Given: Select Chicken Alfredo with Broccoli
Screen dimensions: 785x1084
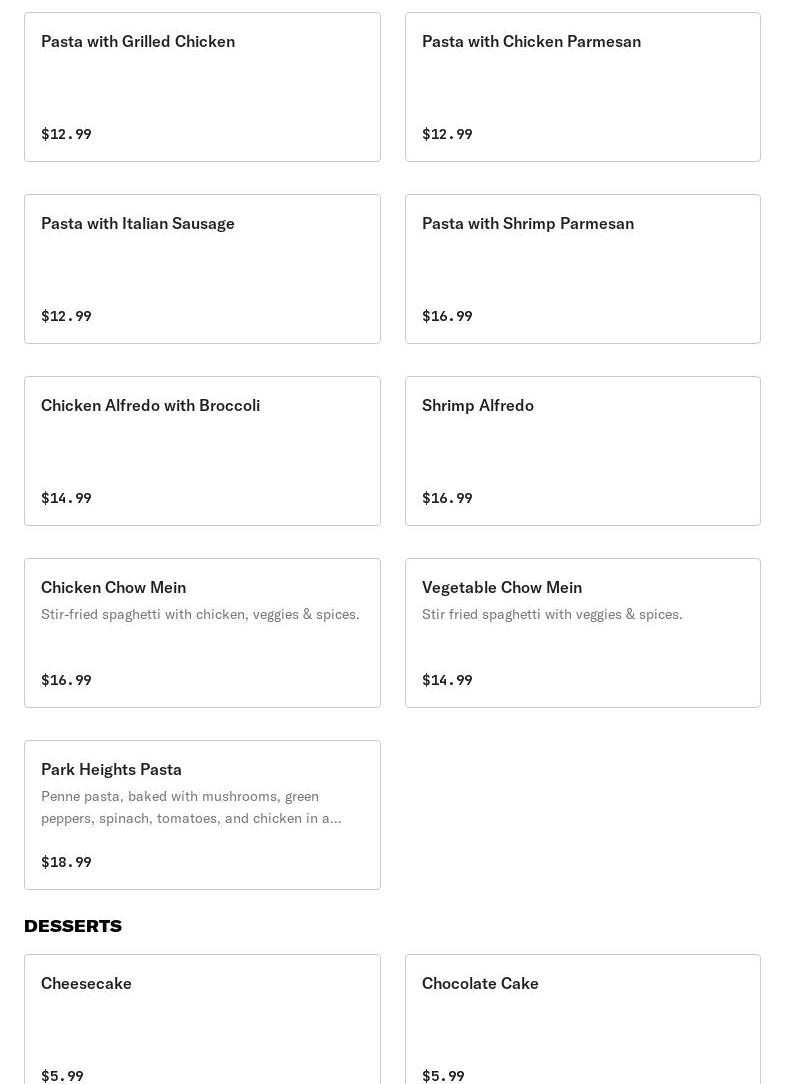Looking at the screenshot, I should pyautogui.click(x=202, y=451).
